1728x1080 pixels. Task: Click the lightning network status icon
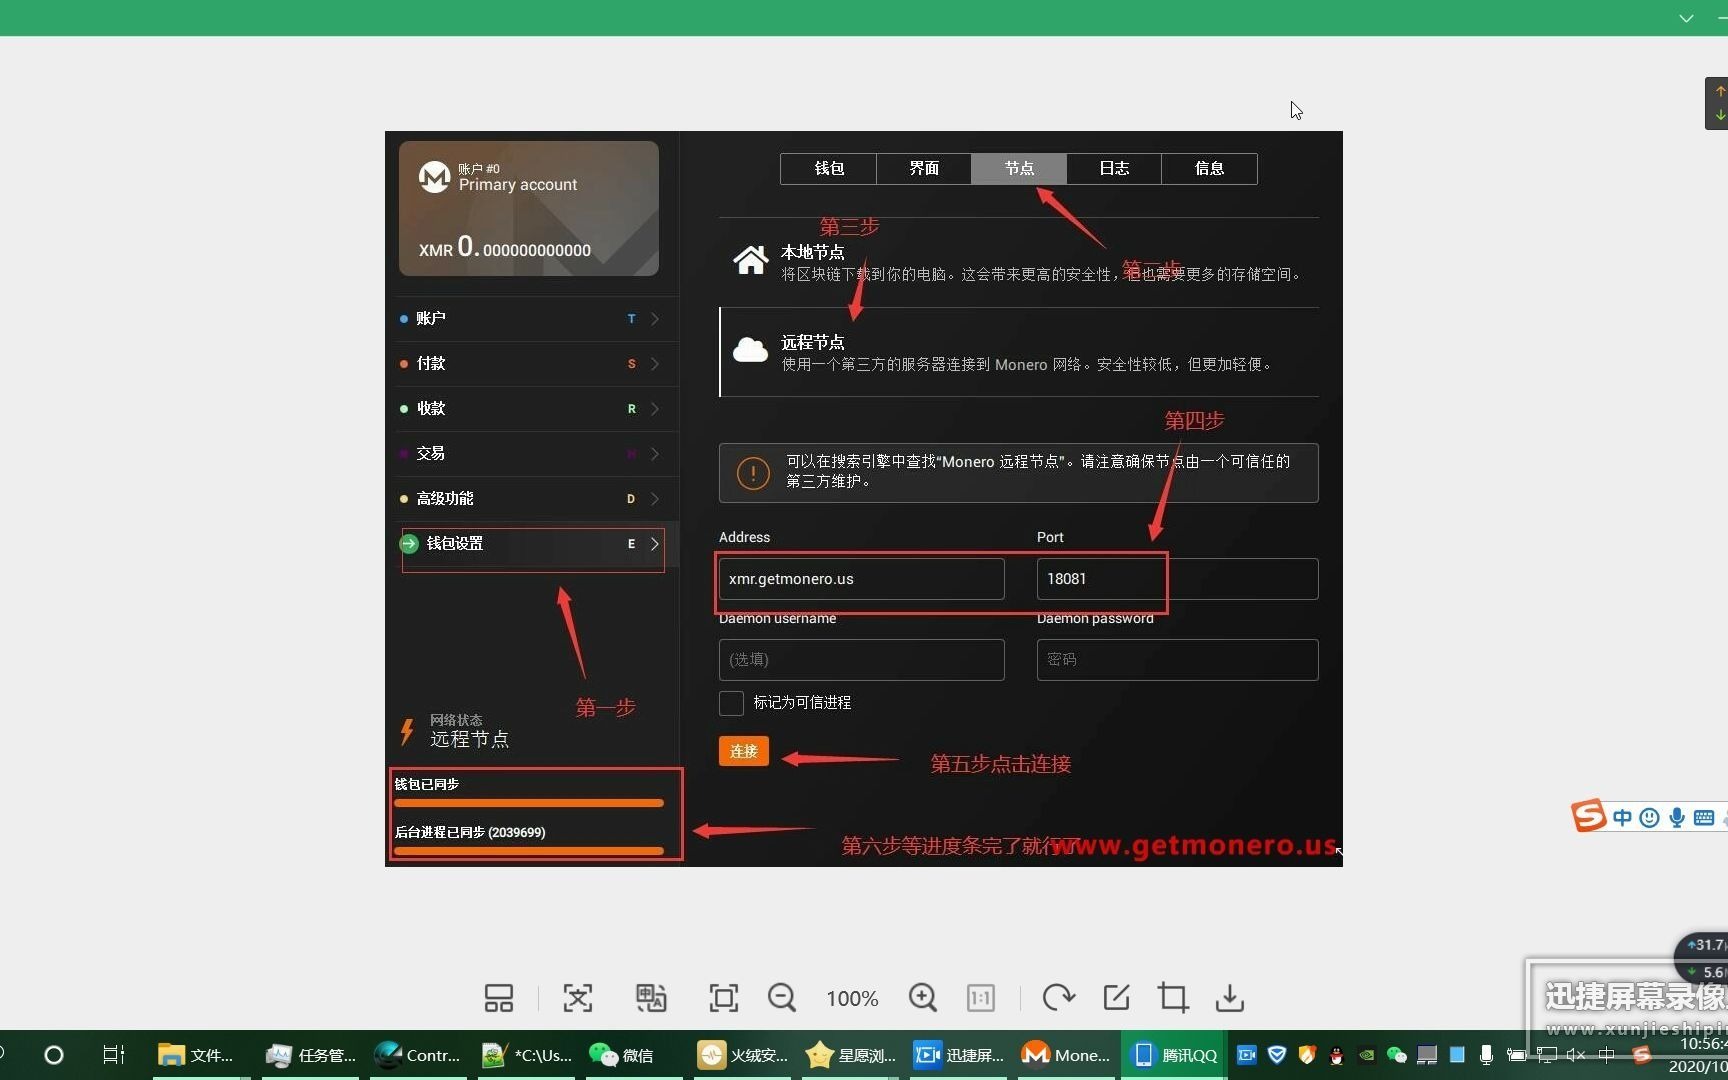407,731
